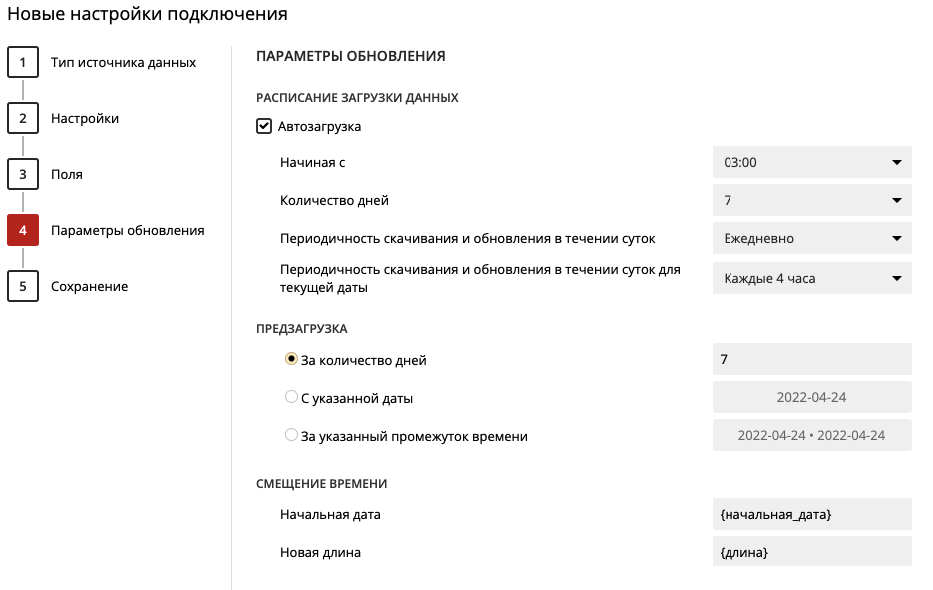This screenshot has width=933, height=590.
Task: Go to step 1 number box
Action: (x=23, y=62)
